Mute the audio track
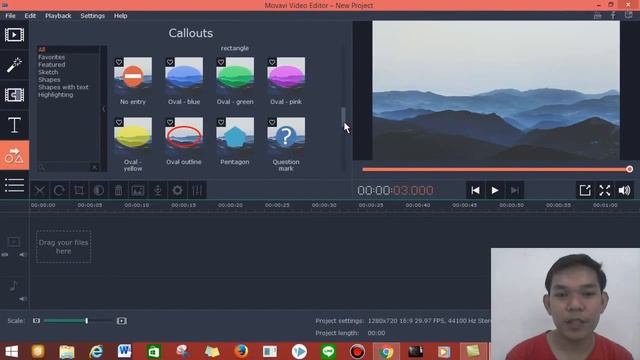Screen dimensions: 640x360 (x=22, y=299)
